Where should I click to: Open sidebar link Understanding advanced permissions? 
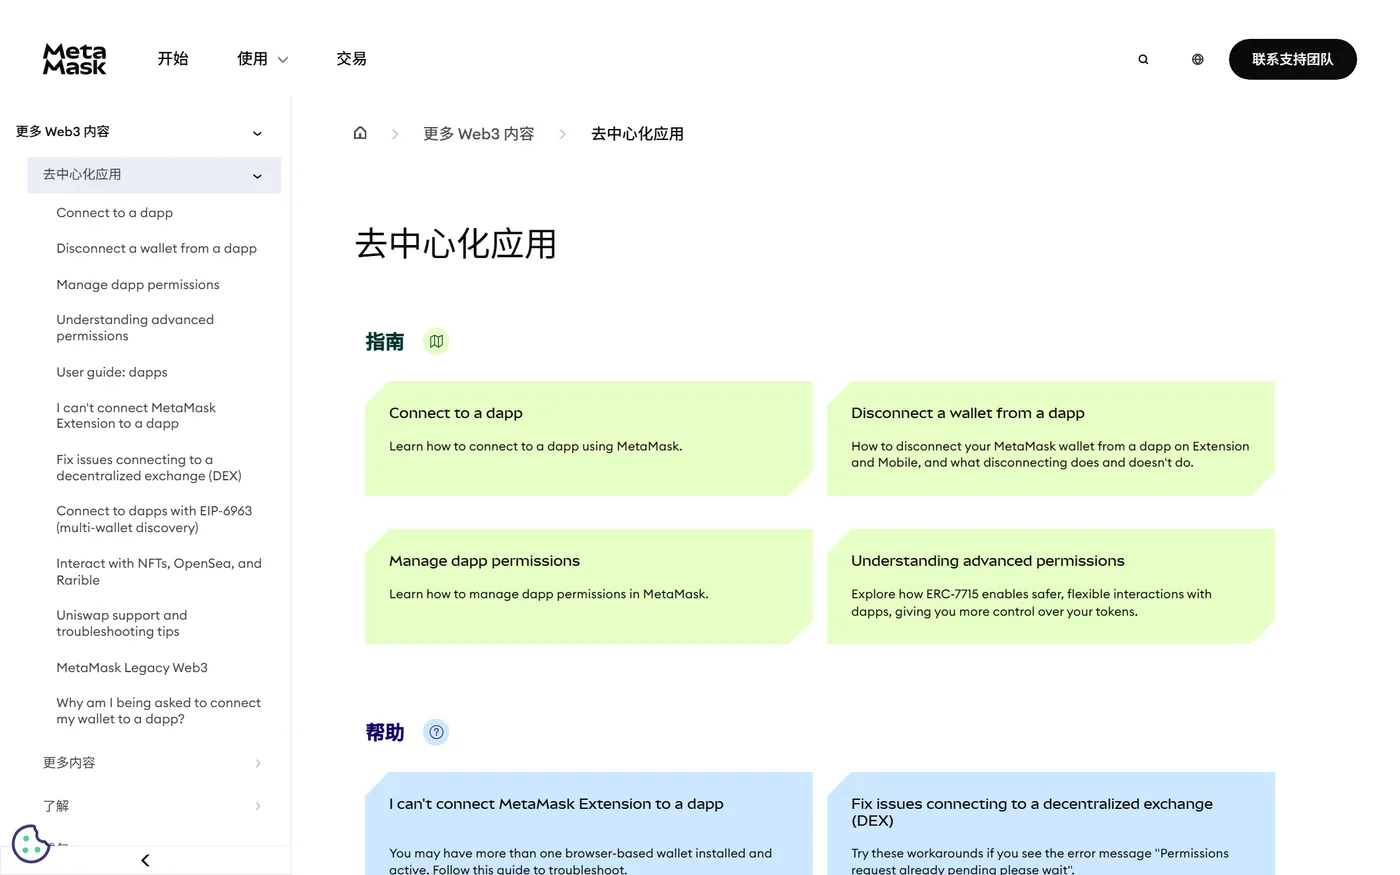point(135,328)
